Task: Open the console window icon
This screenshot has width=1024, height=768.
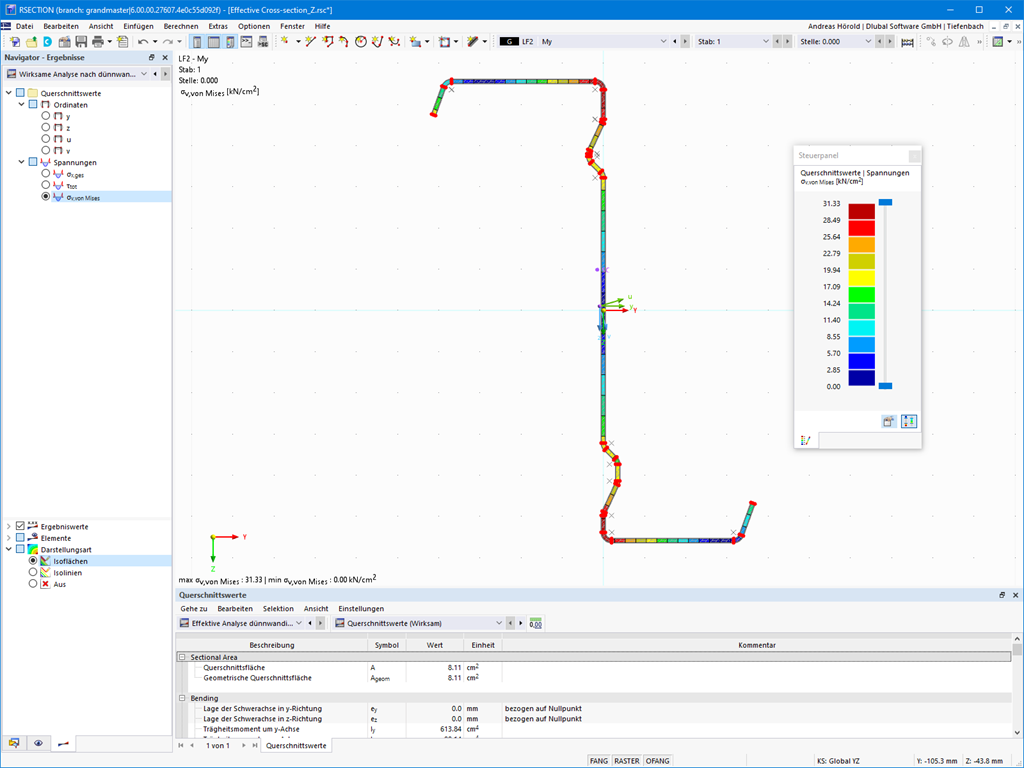Action: (x=246, y=42)
